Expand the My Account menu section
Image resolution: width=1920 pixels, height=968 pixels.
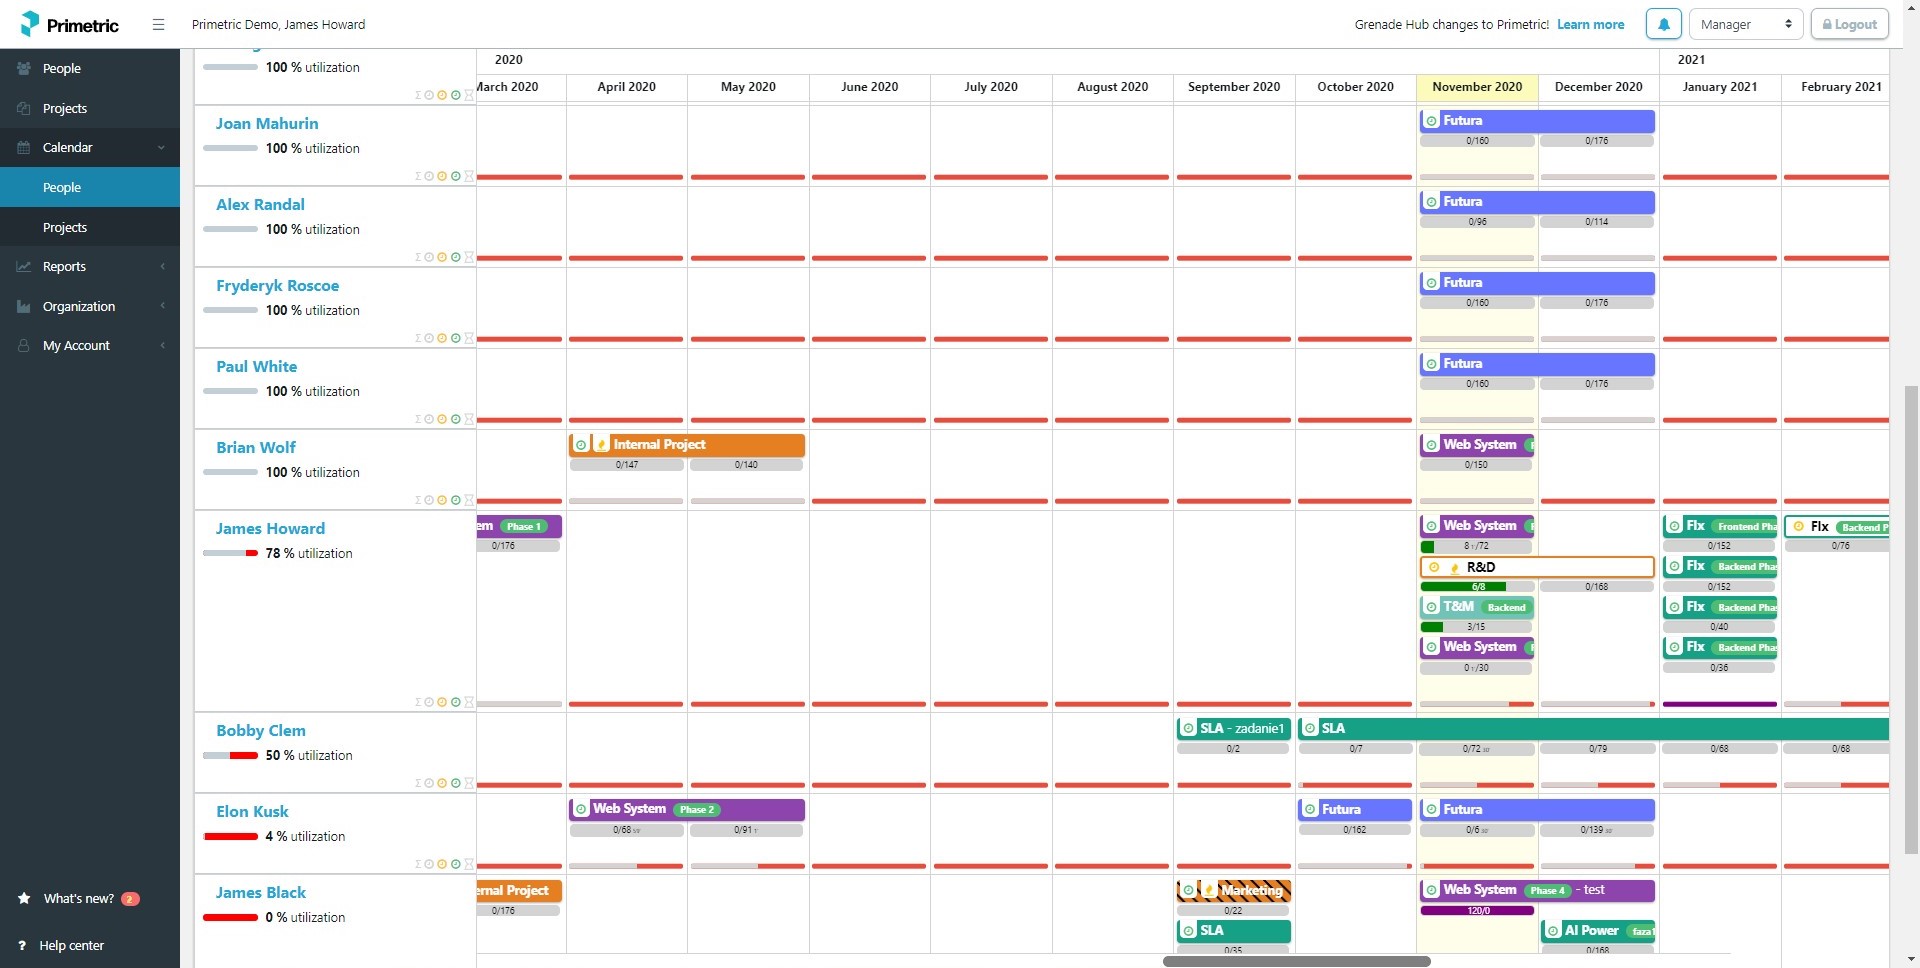(90, 346)
